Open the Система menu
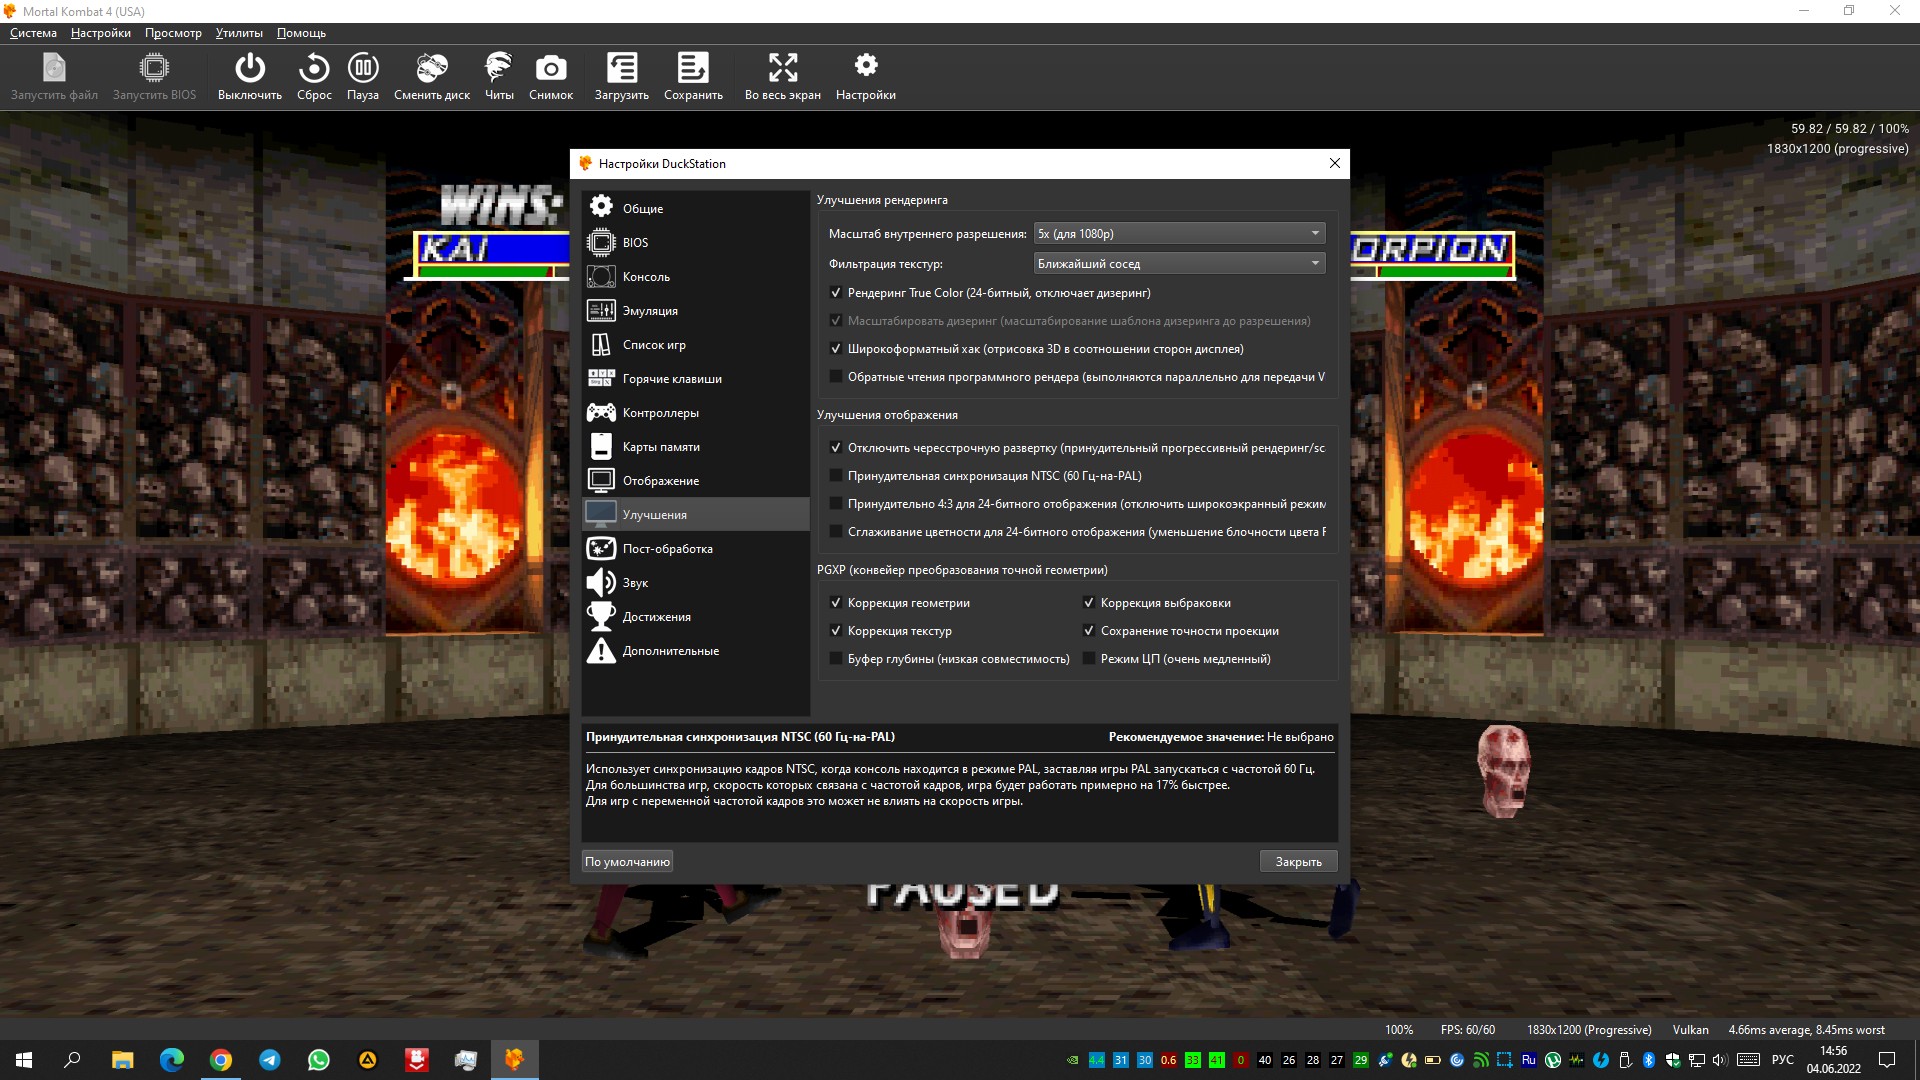The height and width of the screenshot is (1080, 1920). tap(33, 33)
